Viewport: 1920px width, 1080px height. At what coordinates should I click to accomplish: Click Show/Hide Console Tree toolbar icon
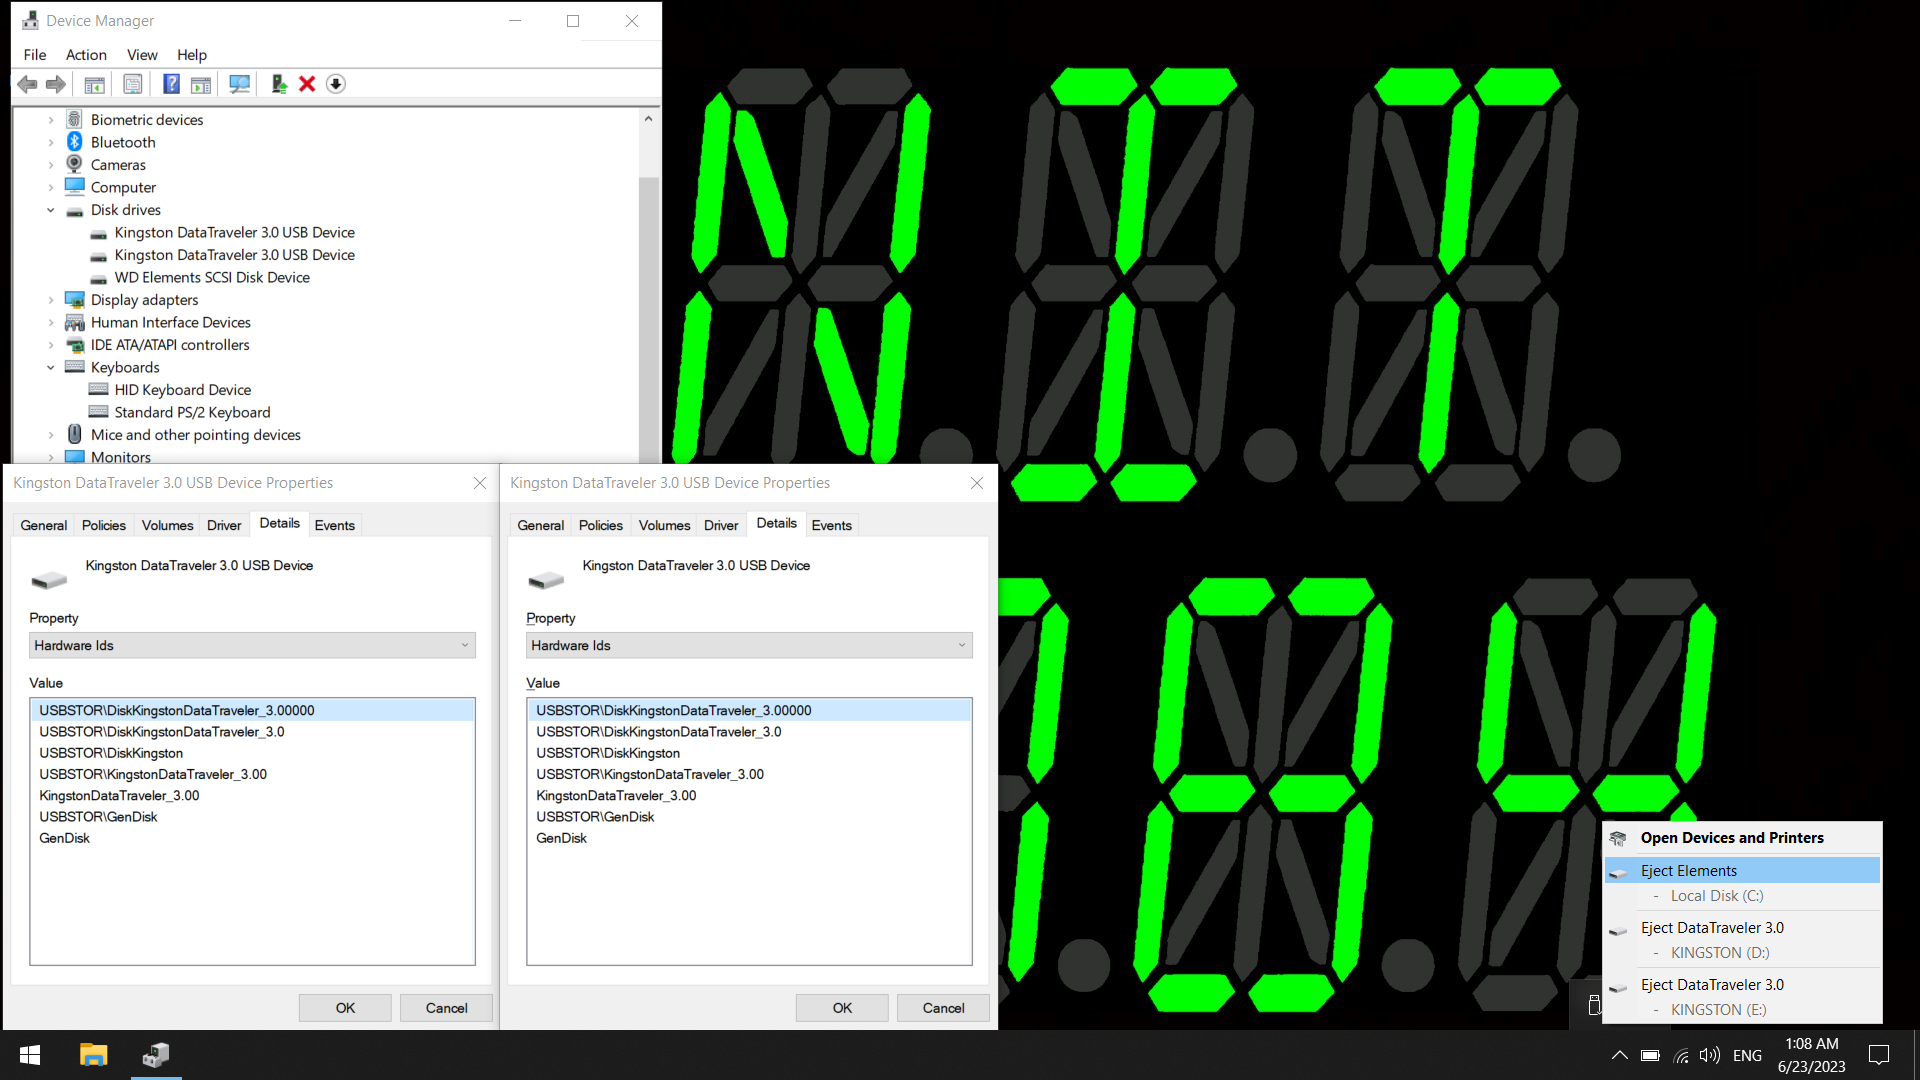[95, 85]
